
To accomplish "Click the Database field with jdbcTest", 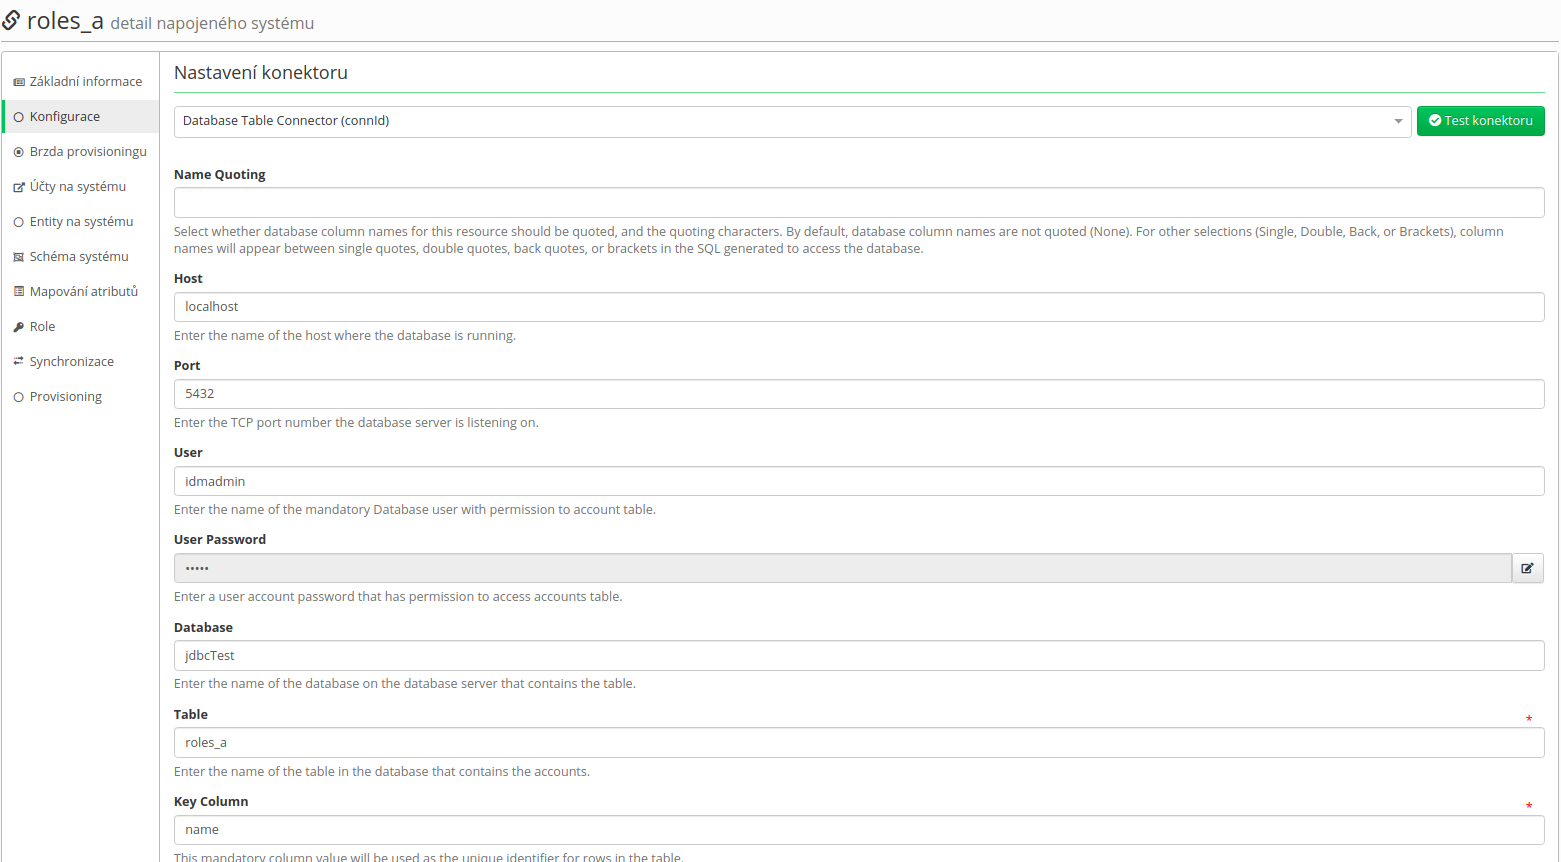I will tap(859, 656).
